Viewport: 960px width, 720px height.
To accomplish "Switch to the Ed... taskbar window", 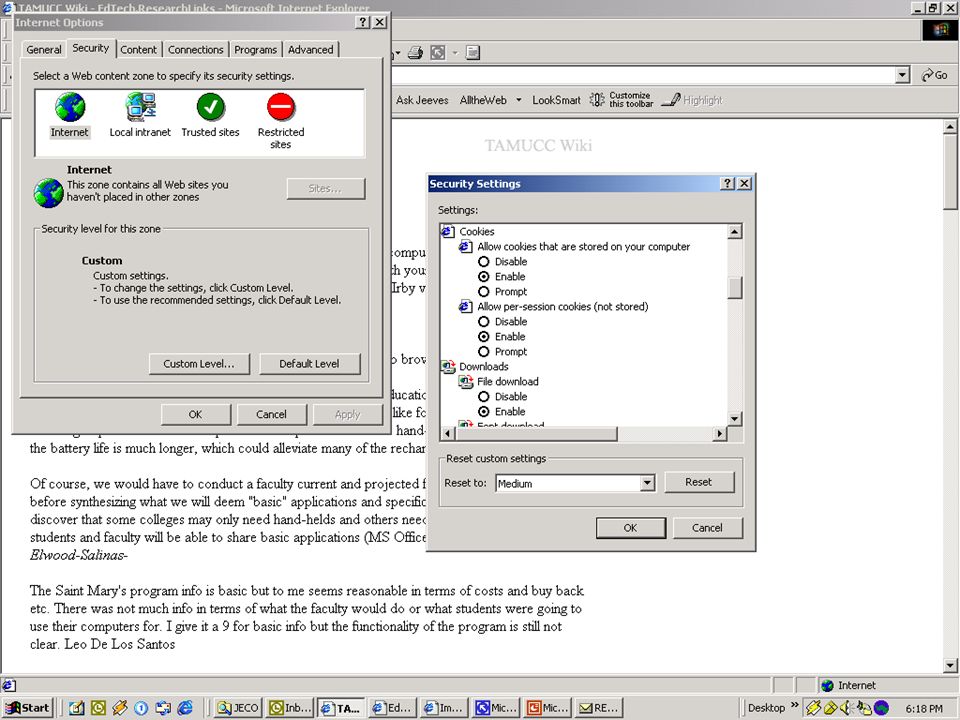I will 393,708.
